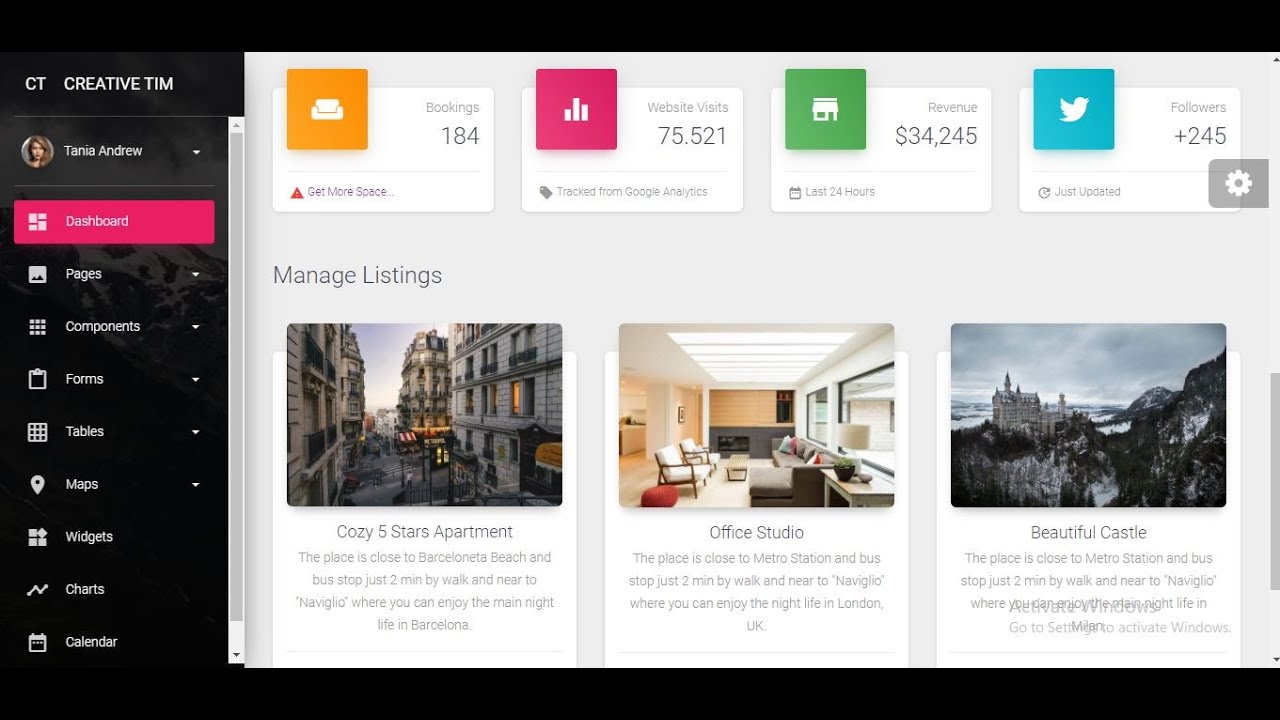Click the Beautiful Castle snowy photo
Screen dimensions: 1280x720
[x=1088, y=415]
